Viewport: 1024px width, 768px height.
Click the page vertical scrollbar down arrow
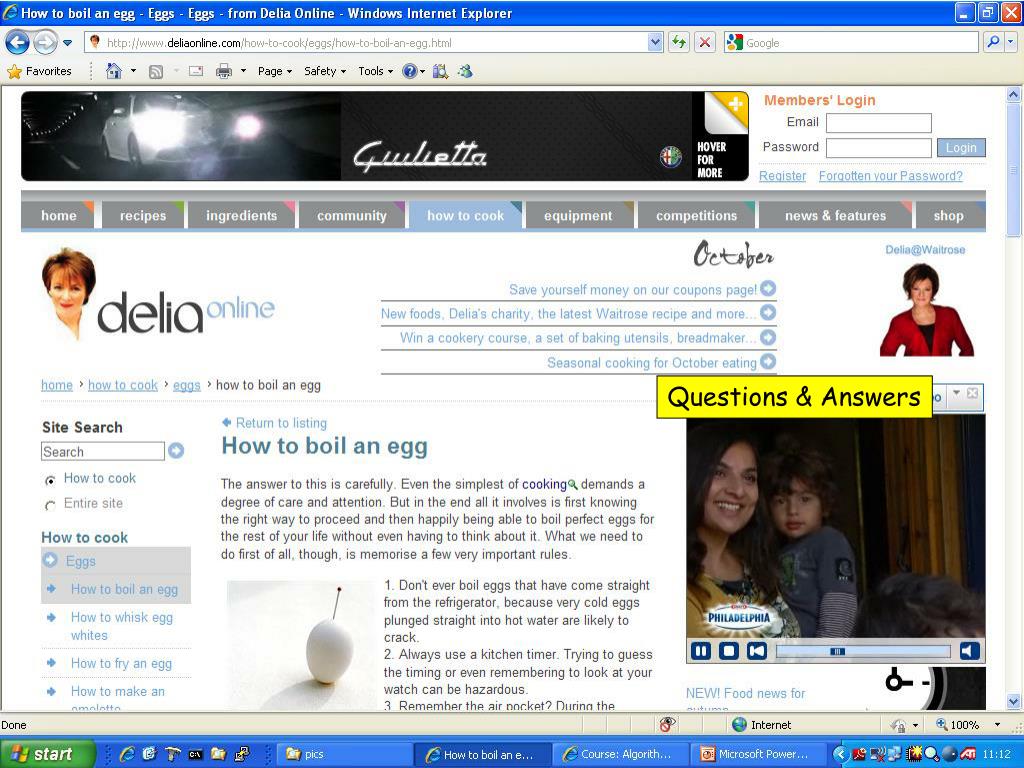tap(1014, 702)
